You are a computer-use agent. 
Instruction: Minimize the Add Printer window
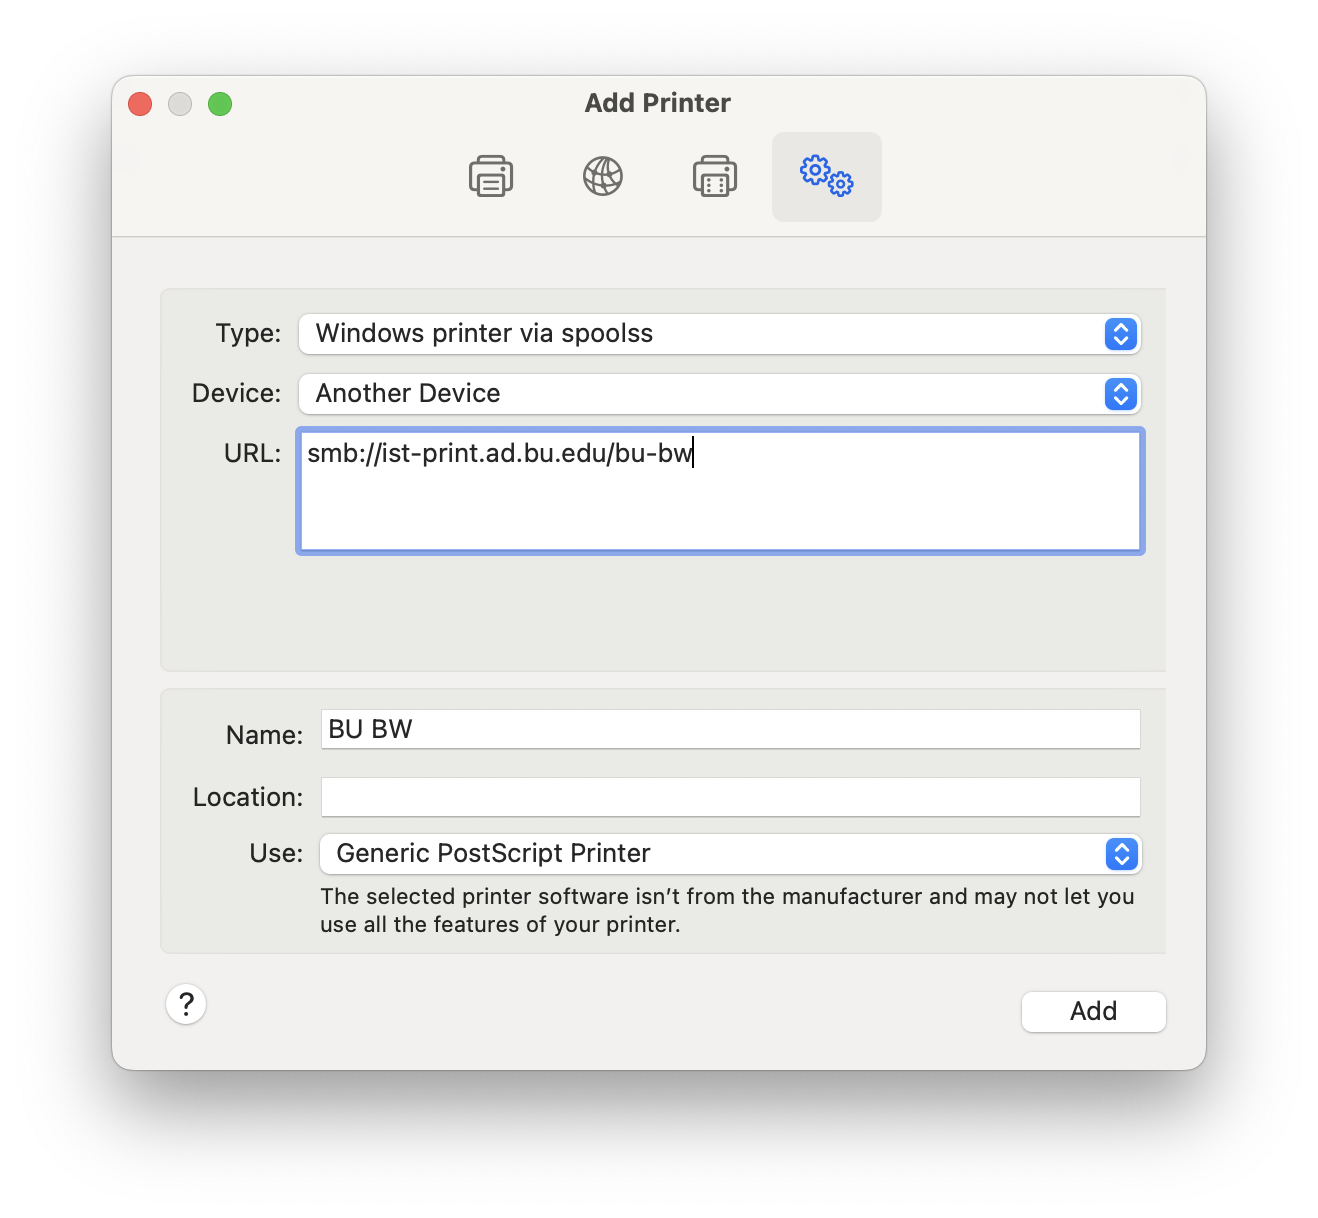coord(180,104)
